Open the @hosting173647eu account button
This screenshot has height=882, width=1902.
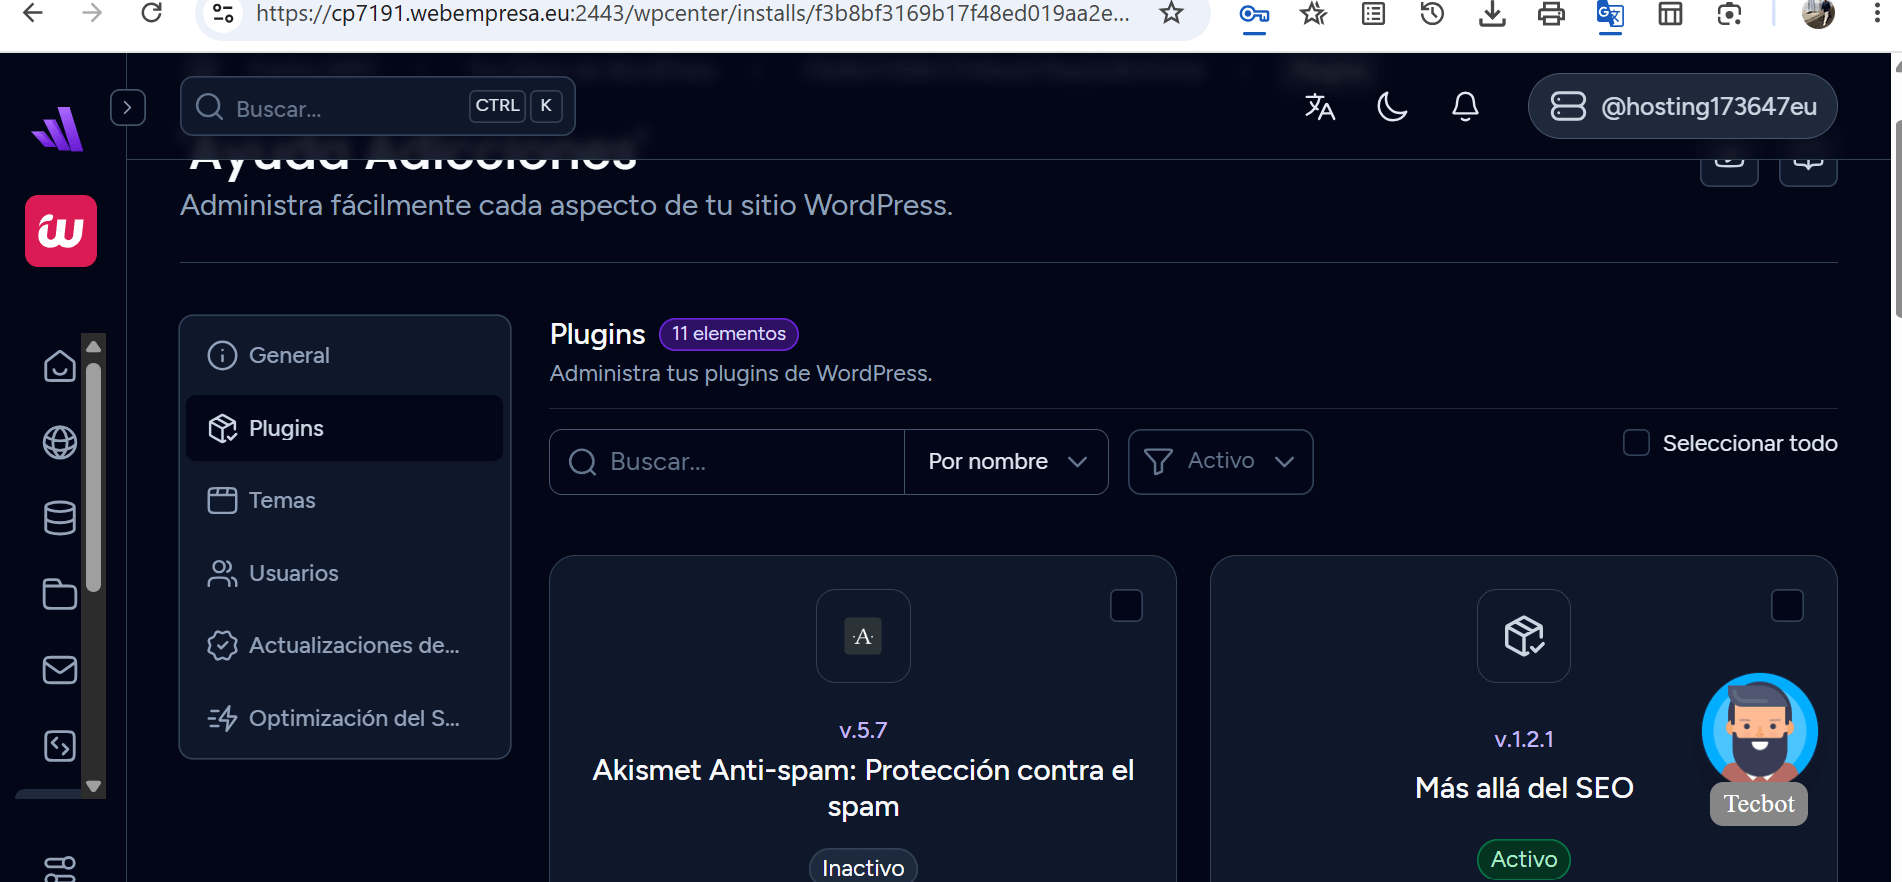[1682, 106]
